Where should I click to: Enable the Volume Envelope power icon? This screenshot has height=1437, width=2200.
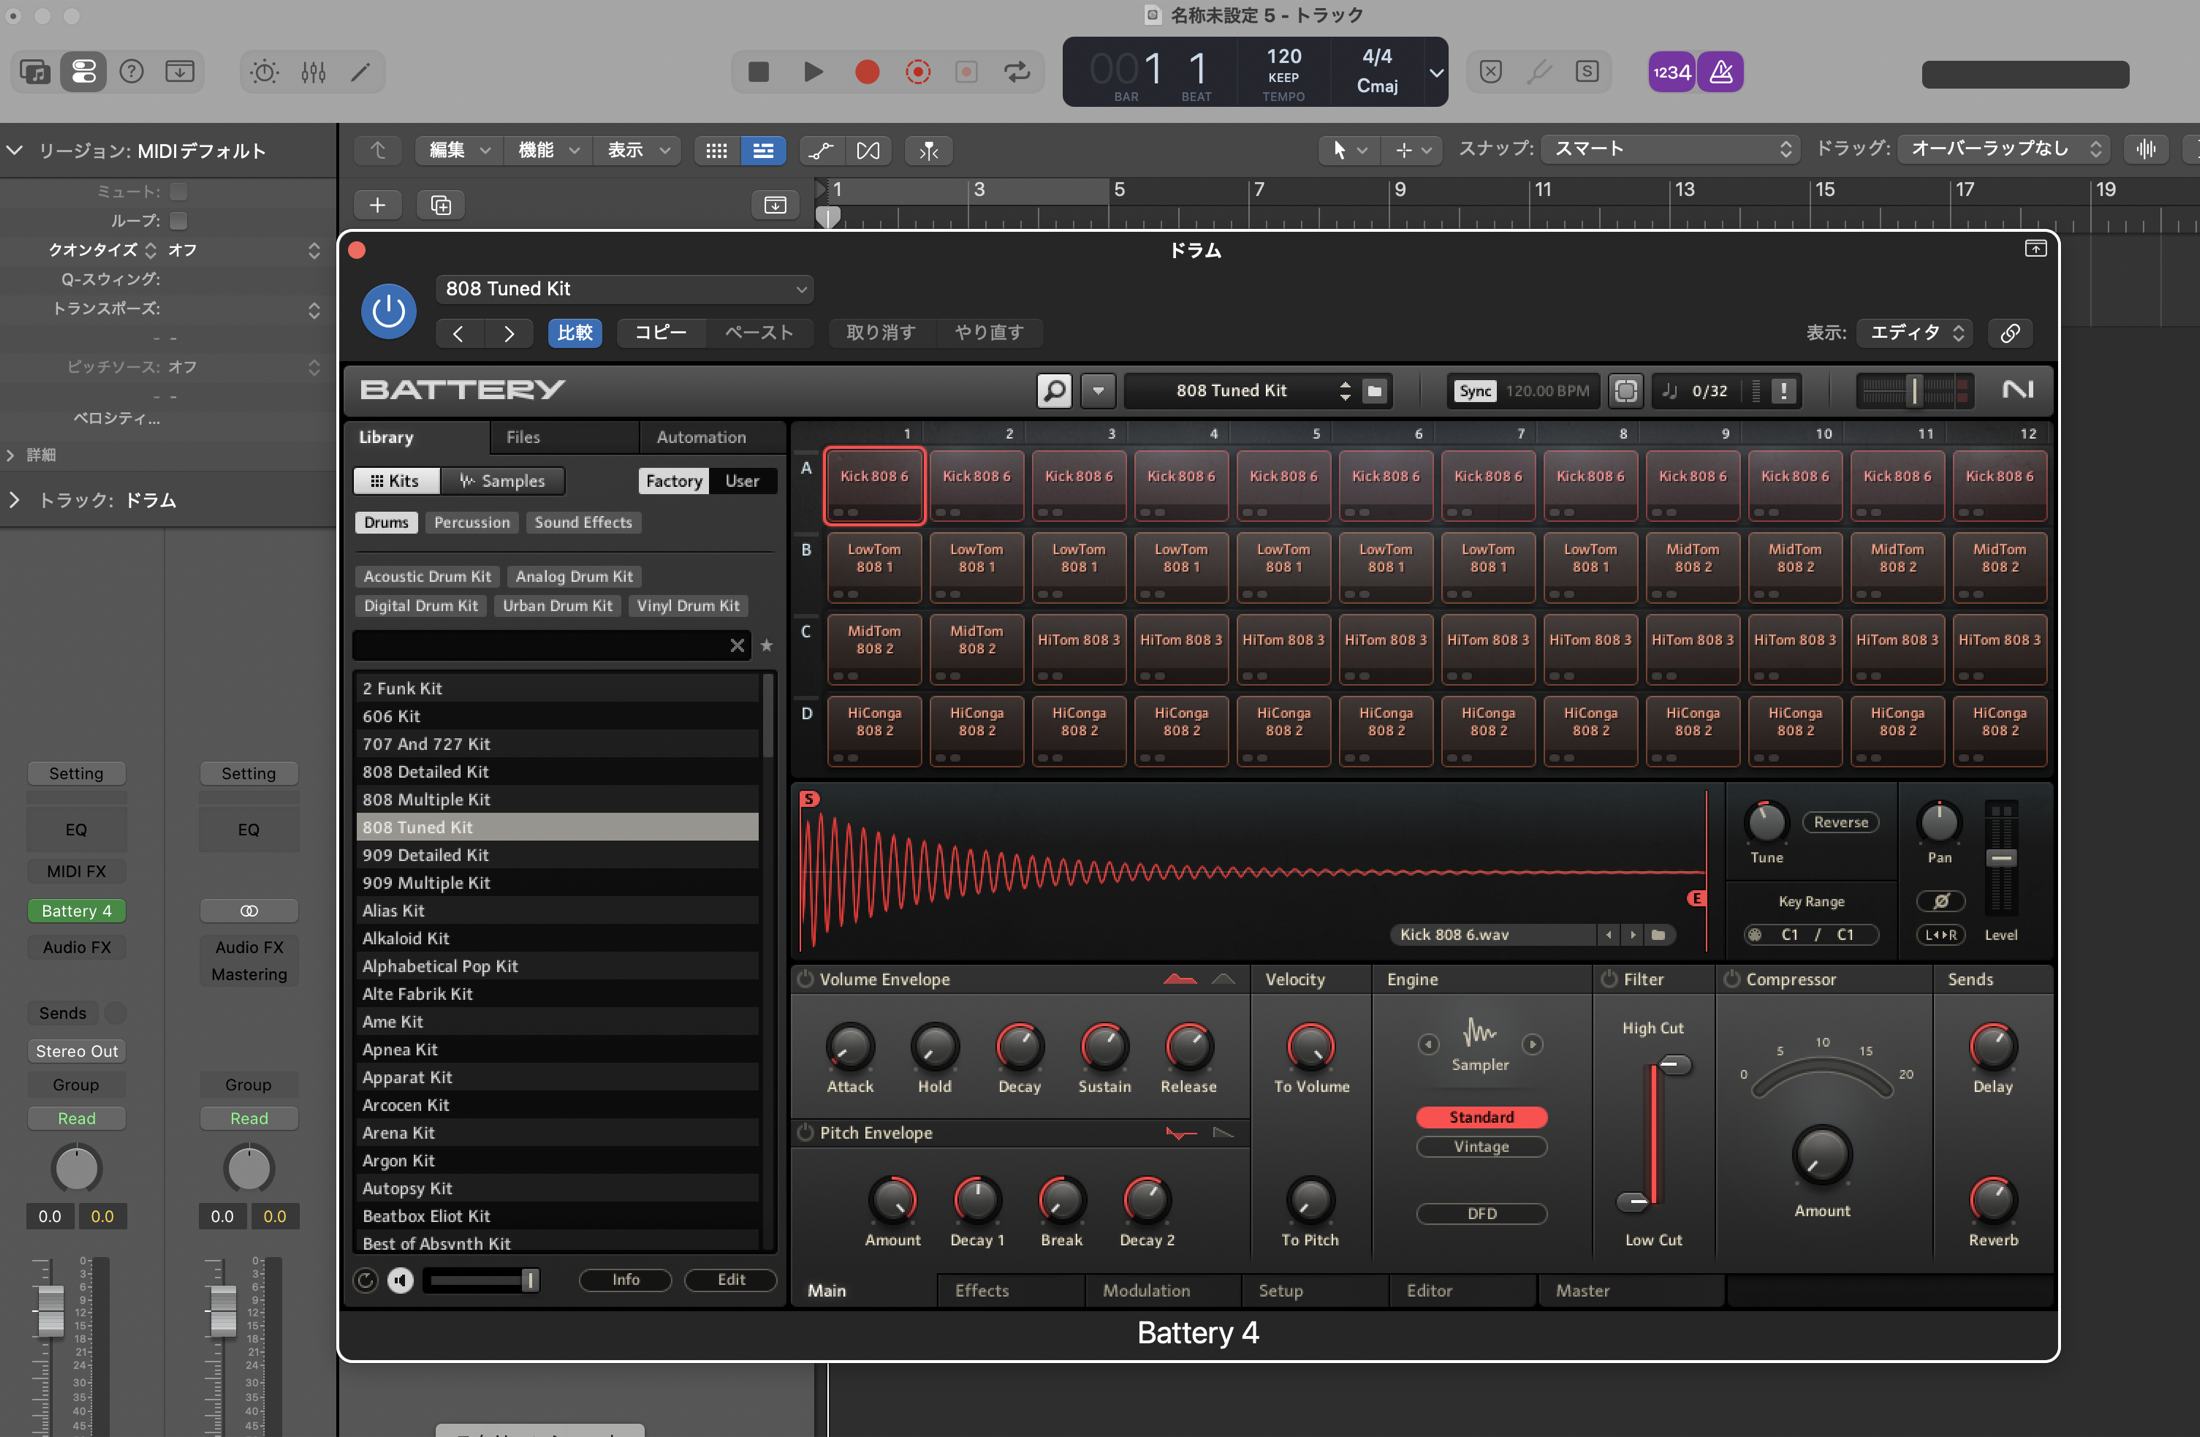point(806,979)
